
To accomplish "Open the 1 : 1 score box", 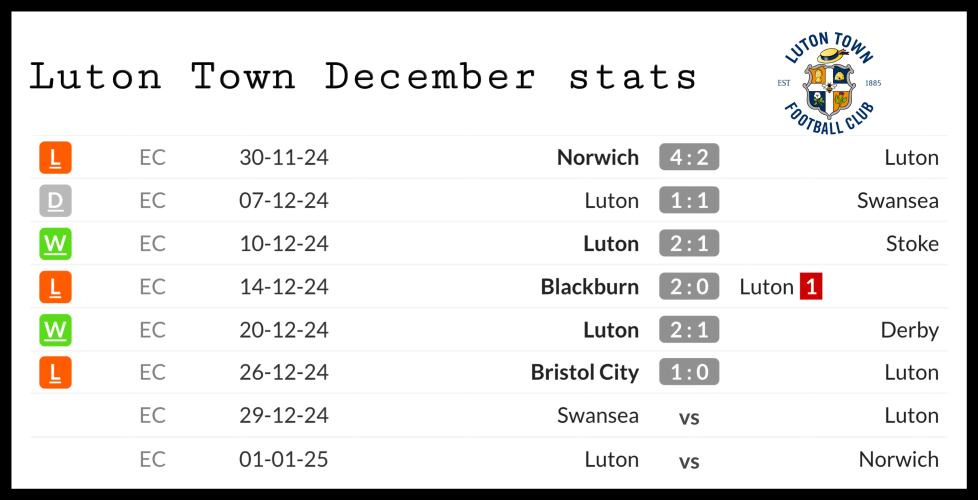I will (x=689, y=201).
